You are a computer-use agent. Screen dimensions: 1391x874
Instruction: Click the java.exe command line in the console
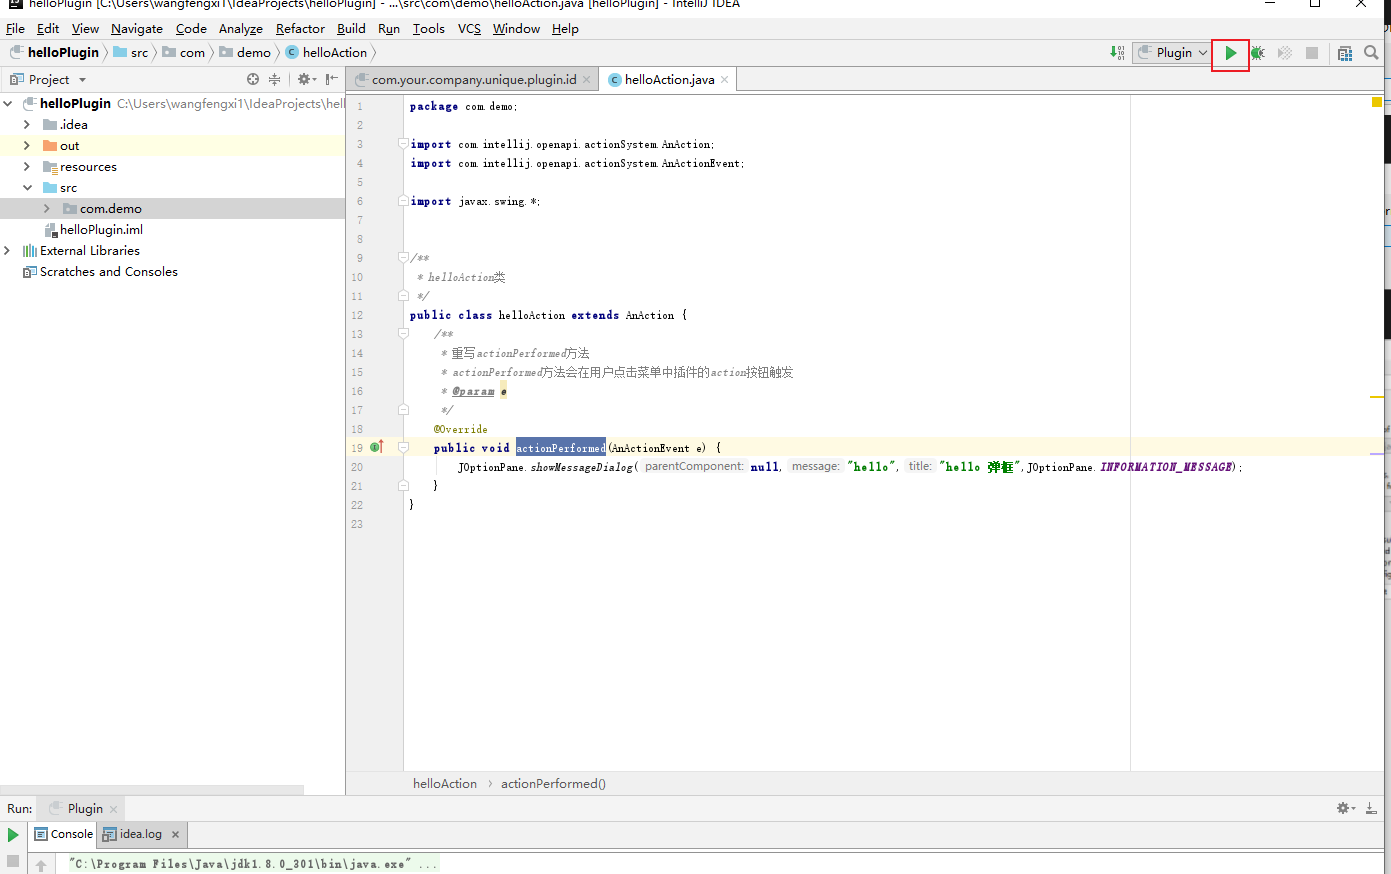click(x=253, y=863)
